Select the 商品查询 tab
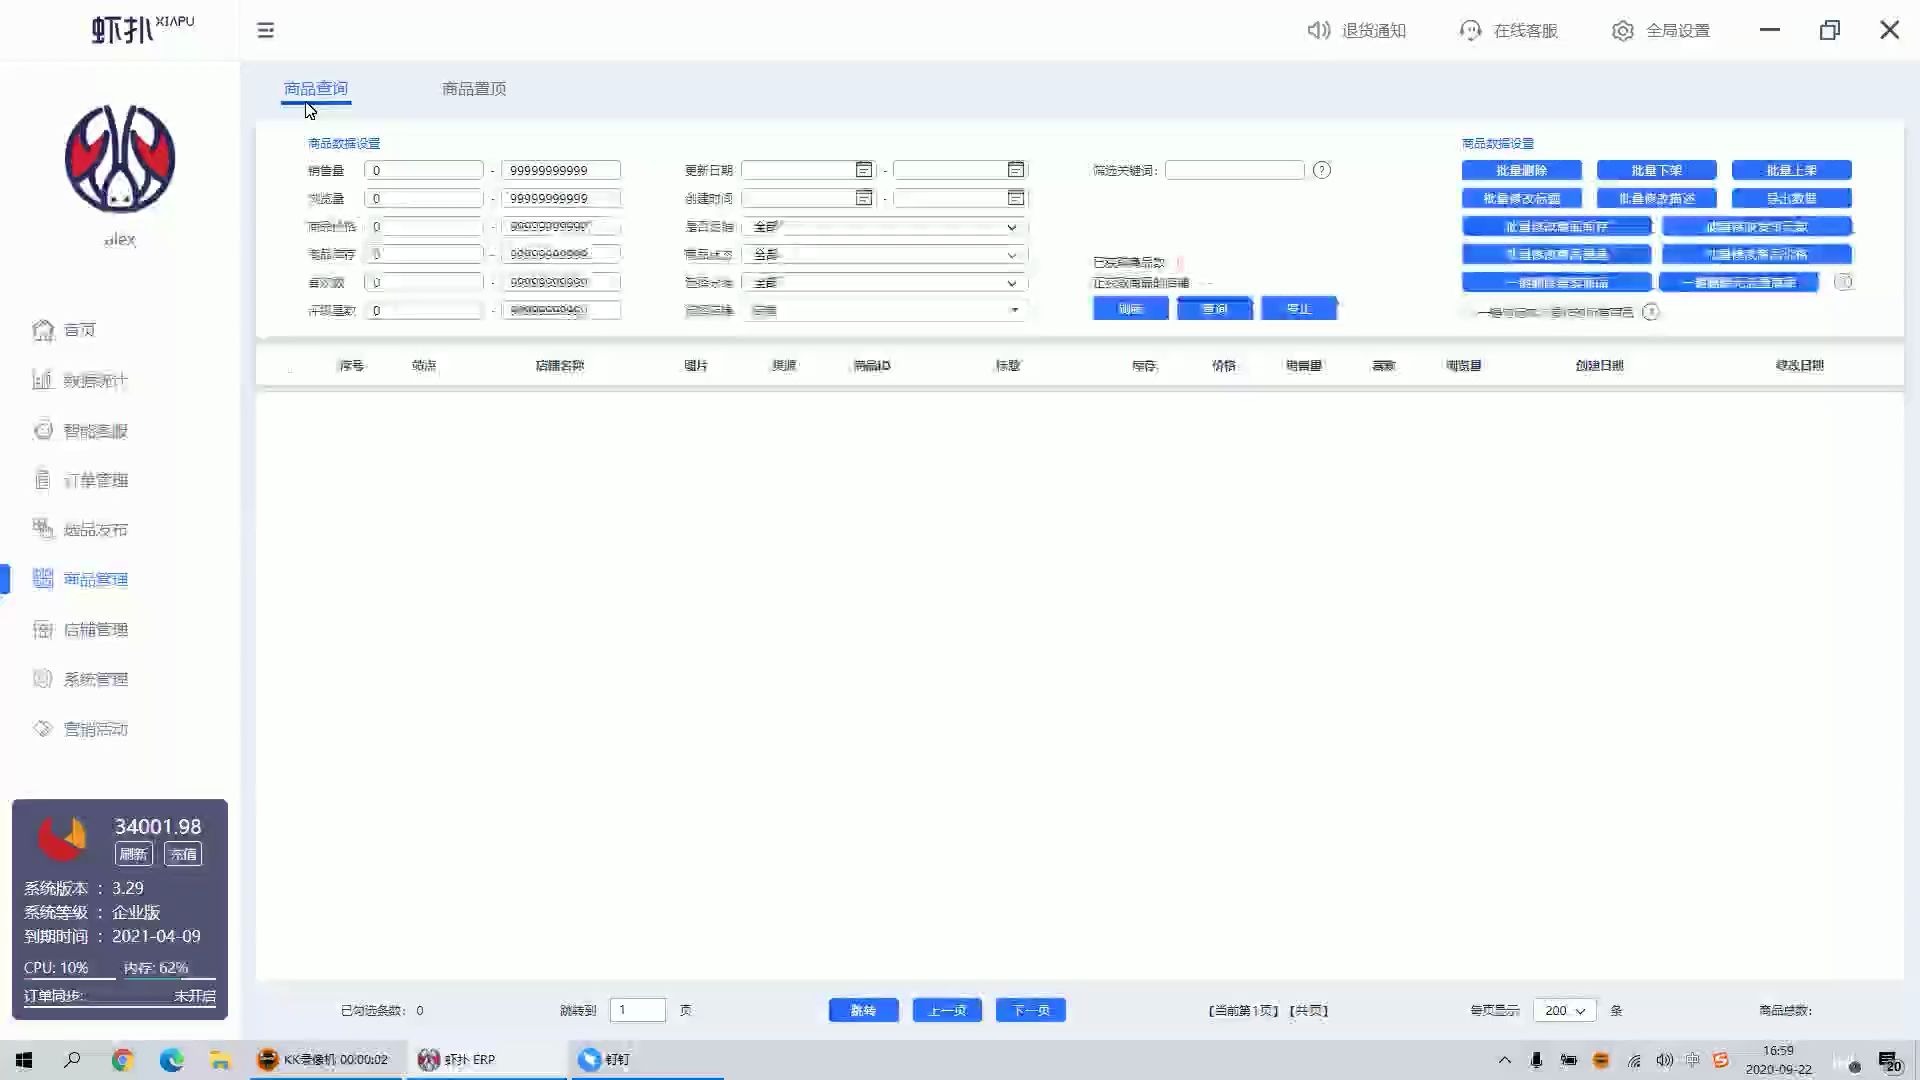The height and width of the screenshot is (1080, 1920). click(316, 89)
